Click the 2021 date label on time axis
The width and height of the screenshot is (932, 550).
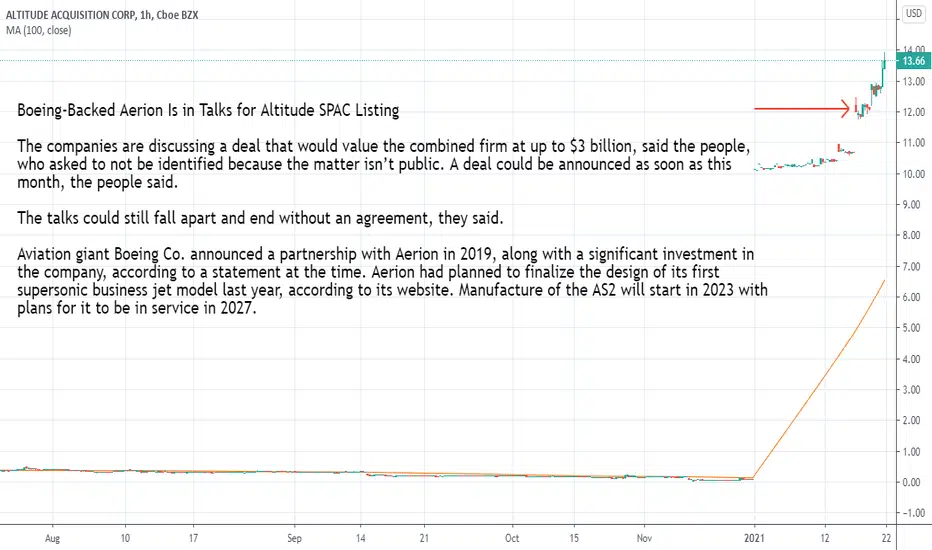pos(754,538)
